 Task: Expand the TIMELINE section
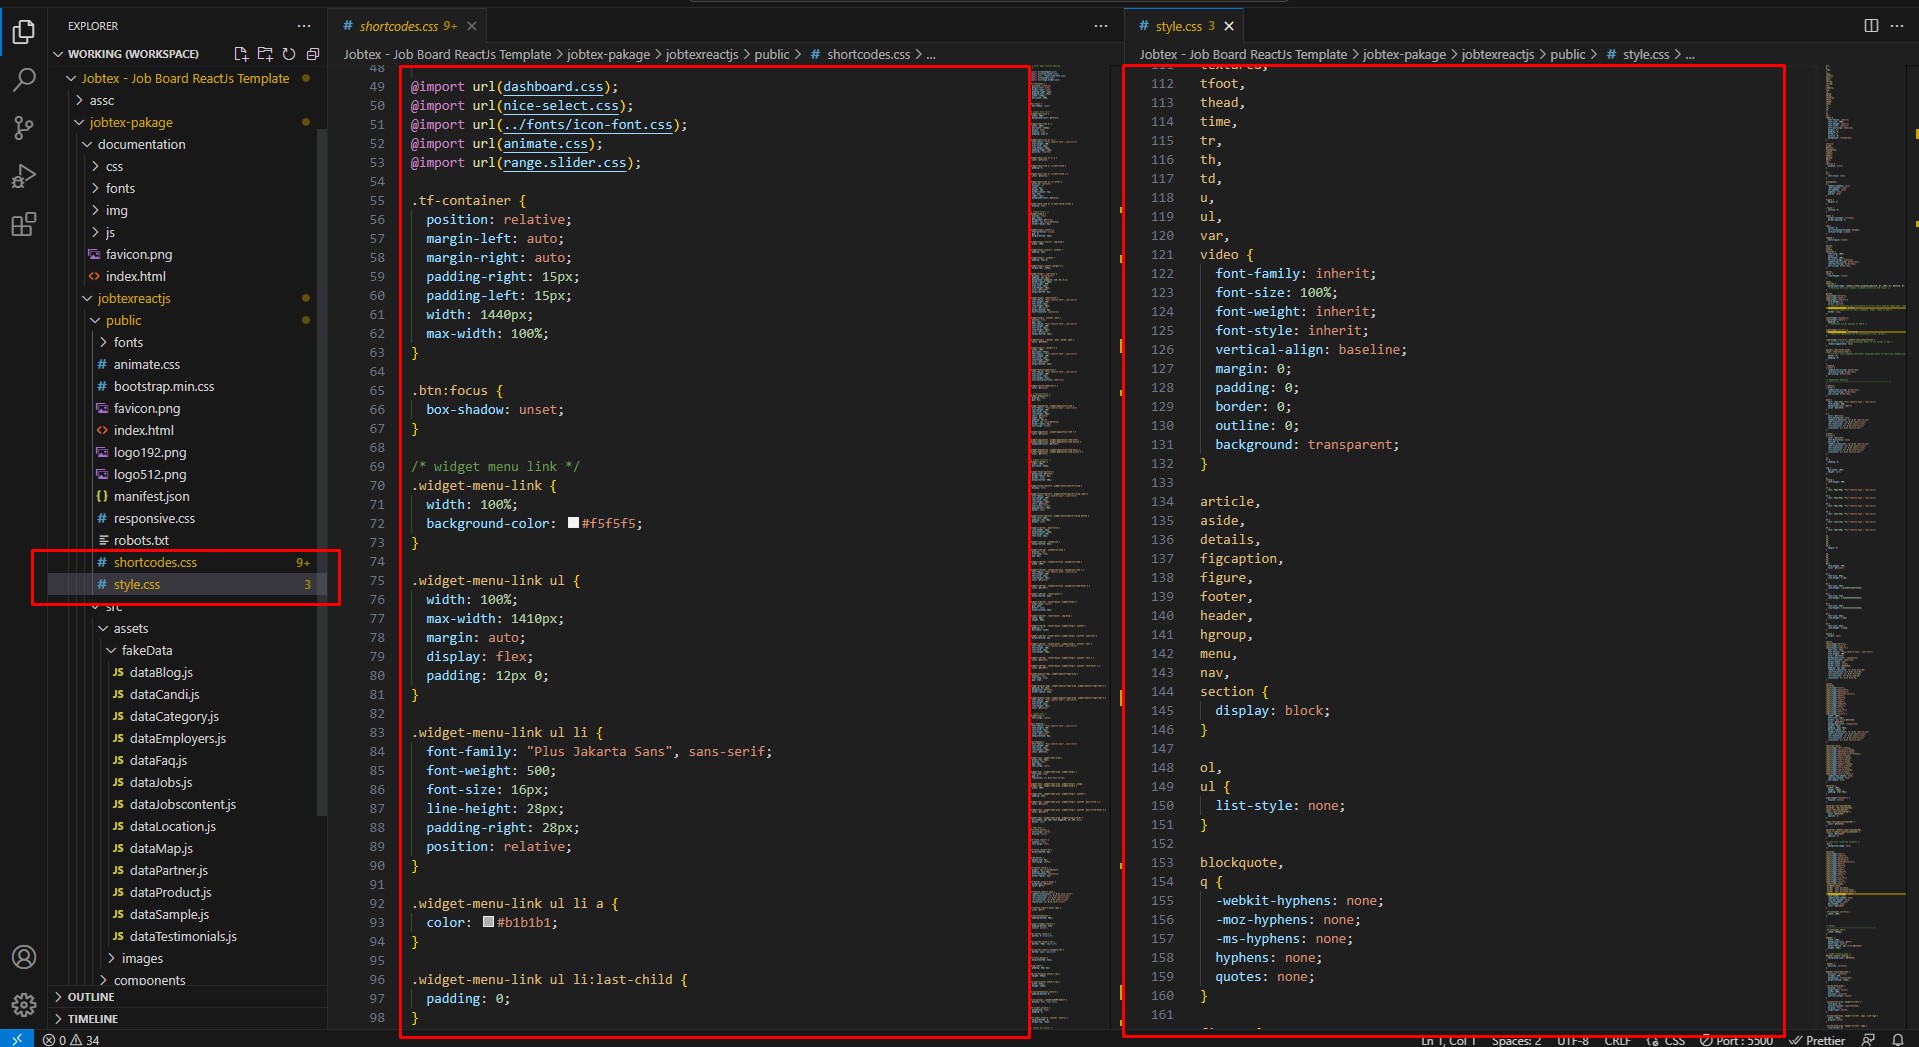click(x=93, y=1019)
